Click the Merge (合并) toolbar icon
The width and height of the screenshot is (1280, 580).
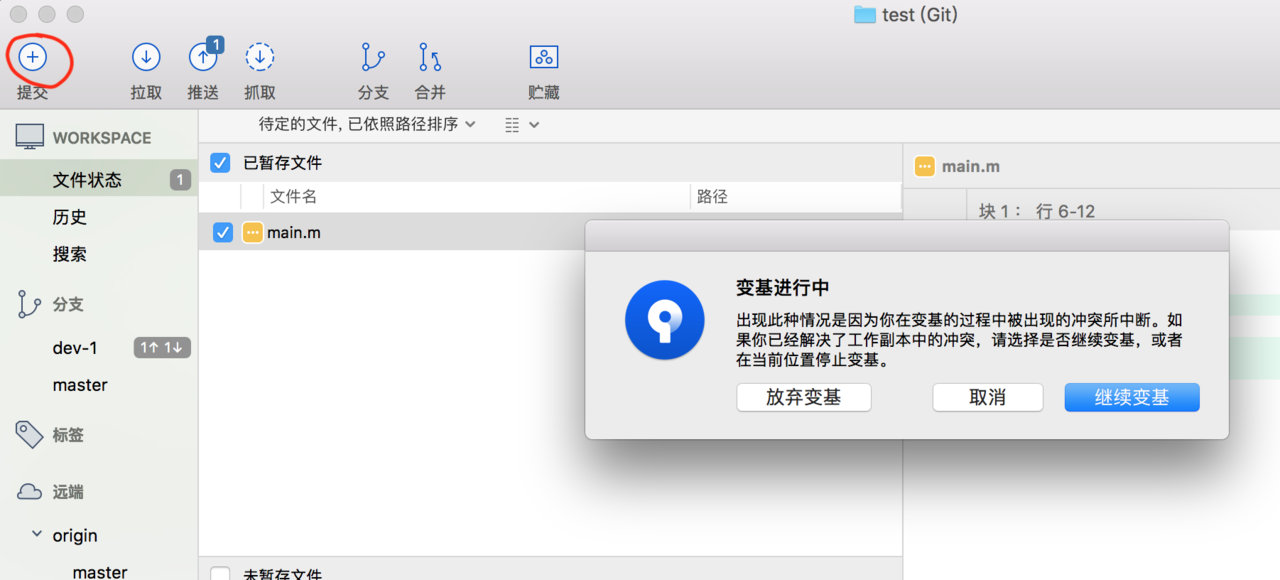pyautogui.click(x=430, y=58)
